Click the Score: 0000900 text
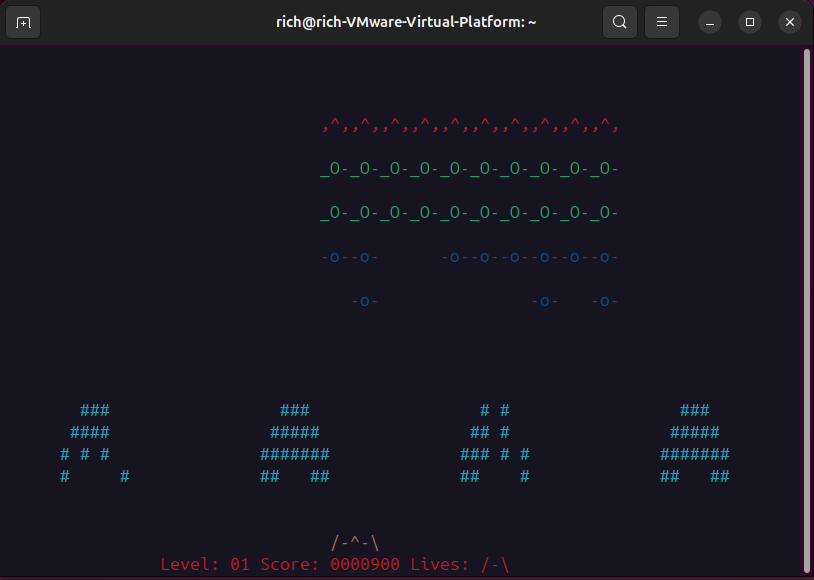The image size is (814, 580). pyautogui.click(x=330, y=565)
